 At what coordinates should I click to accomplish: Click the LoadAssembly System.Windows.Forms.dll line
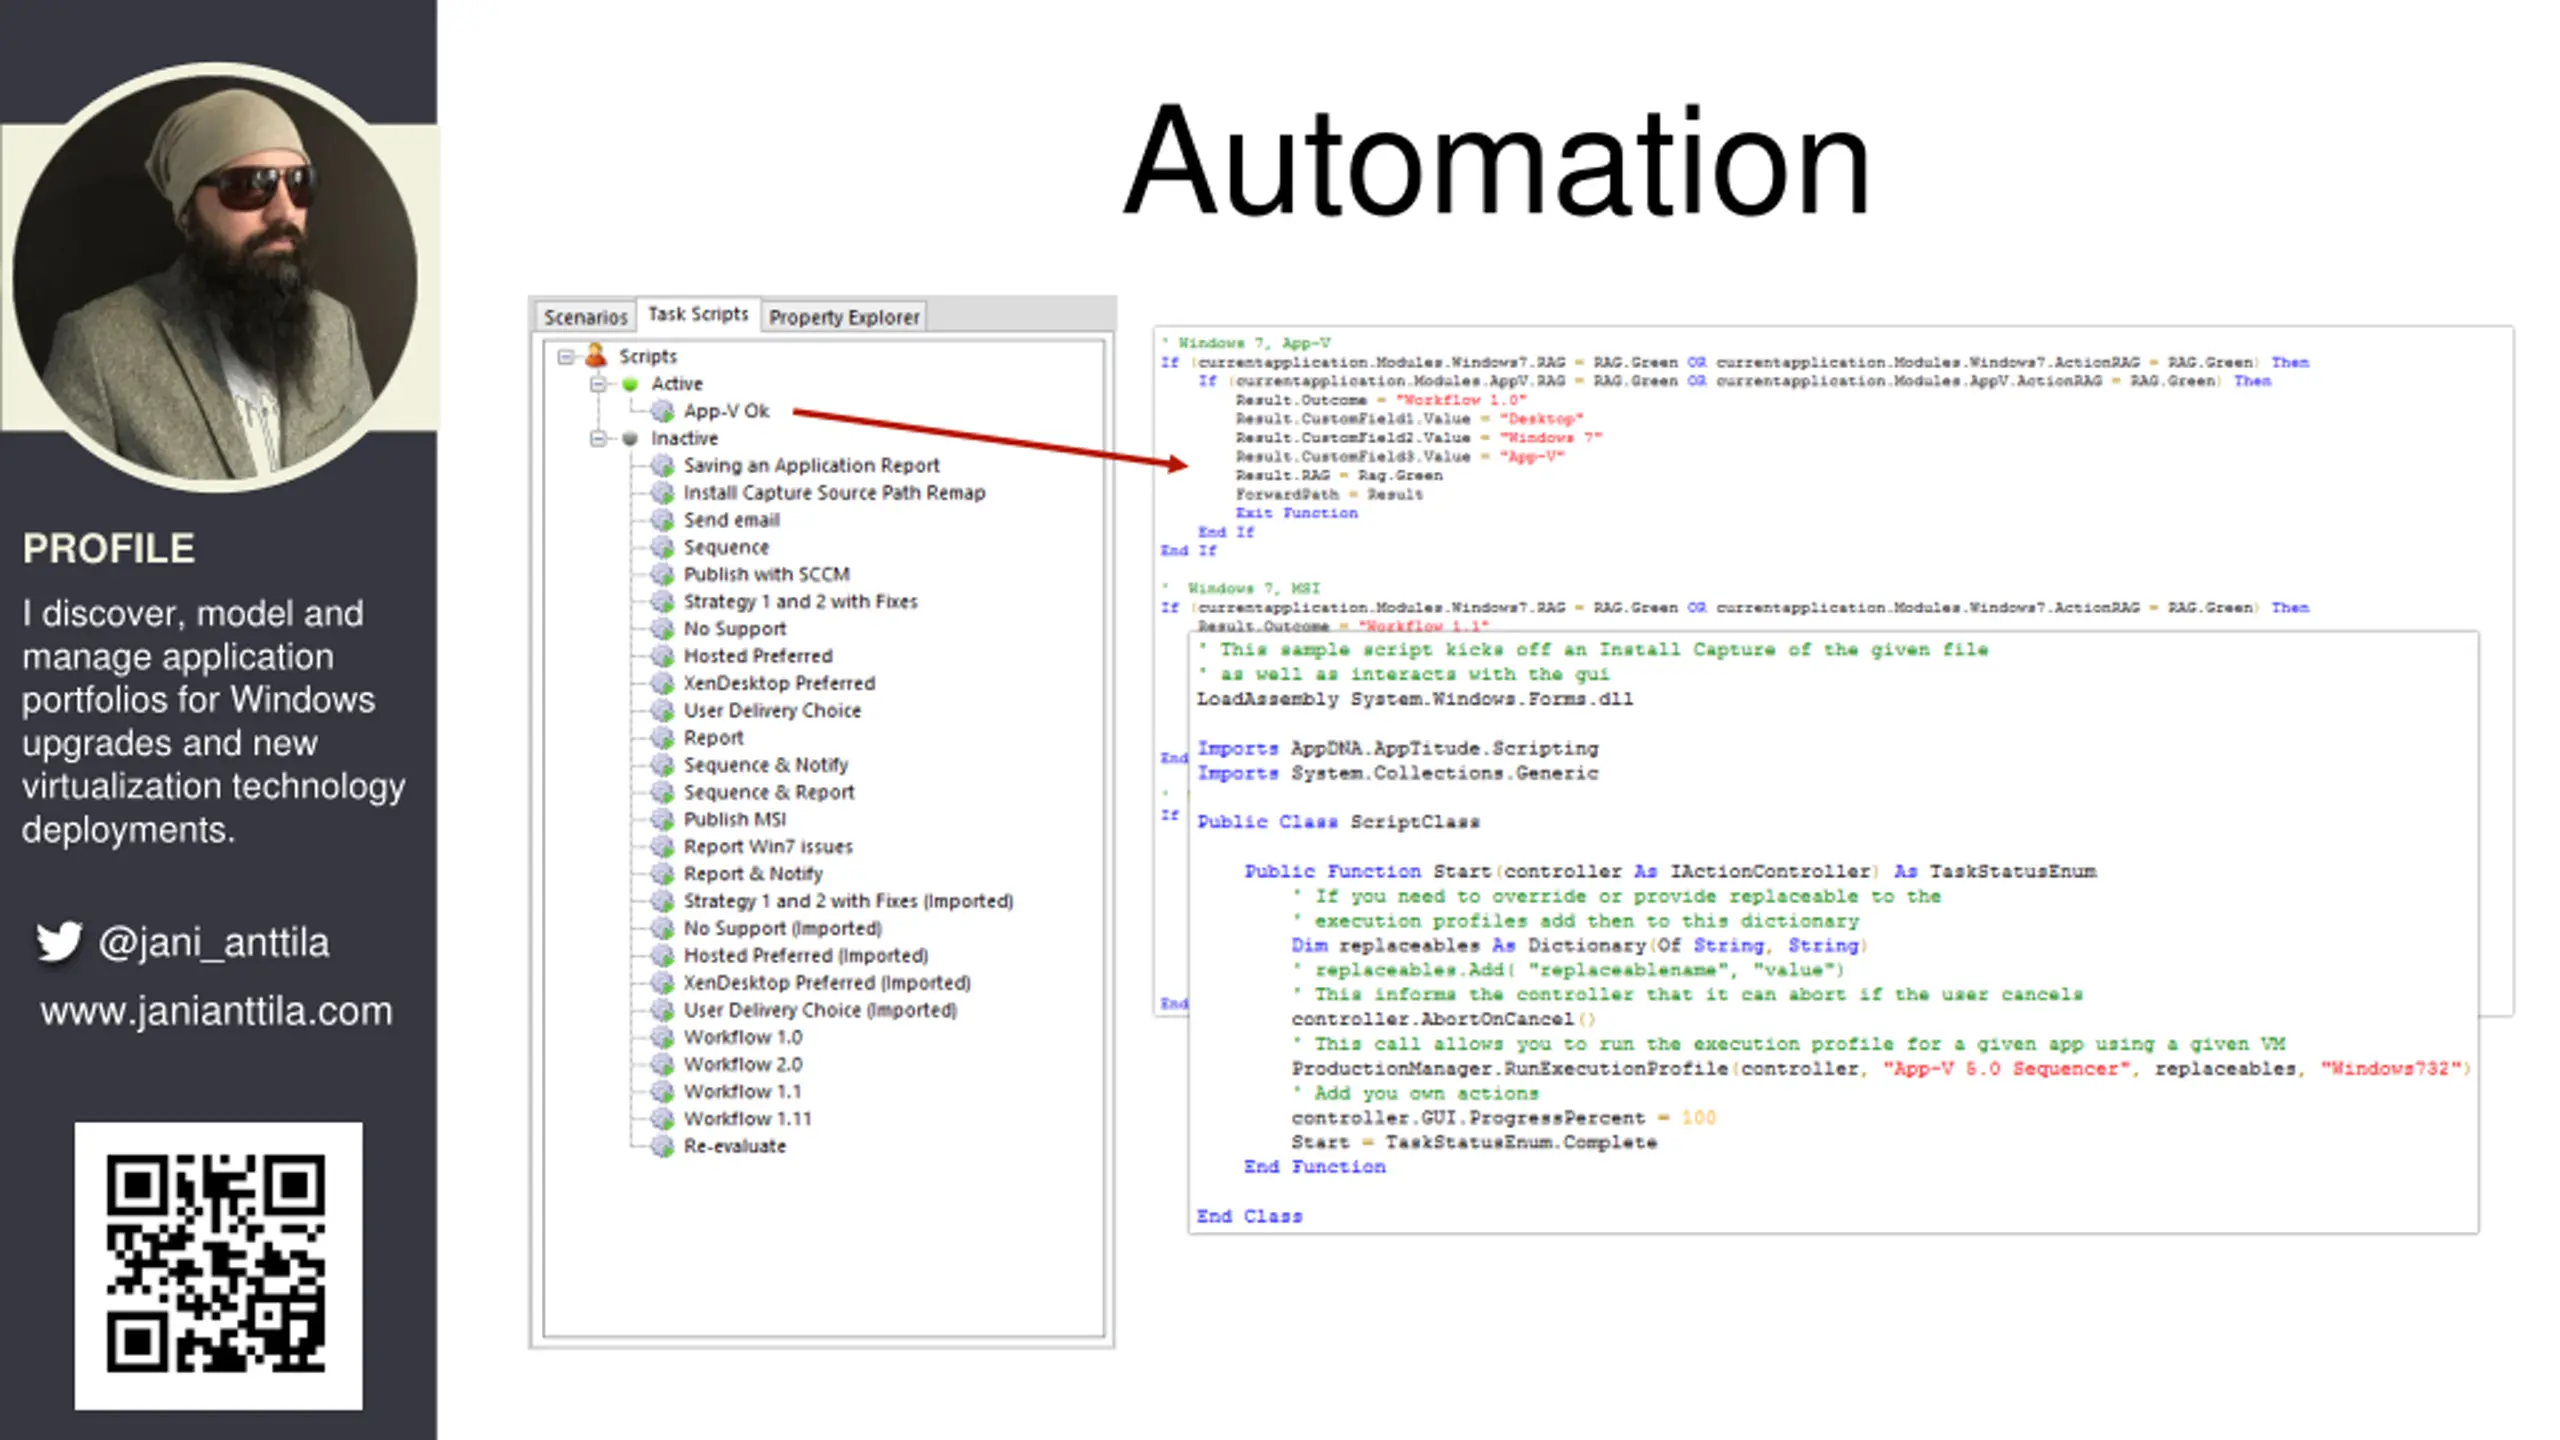1415,699
